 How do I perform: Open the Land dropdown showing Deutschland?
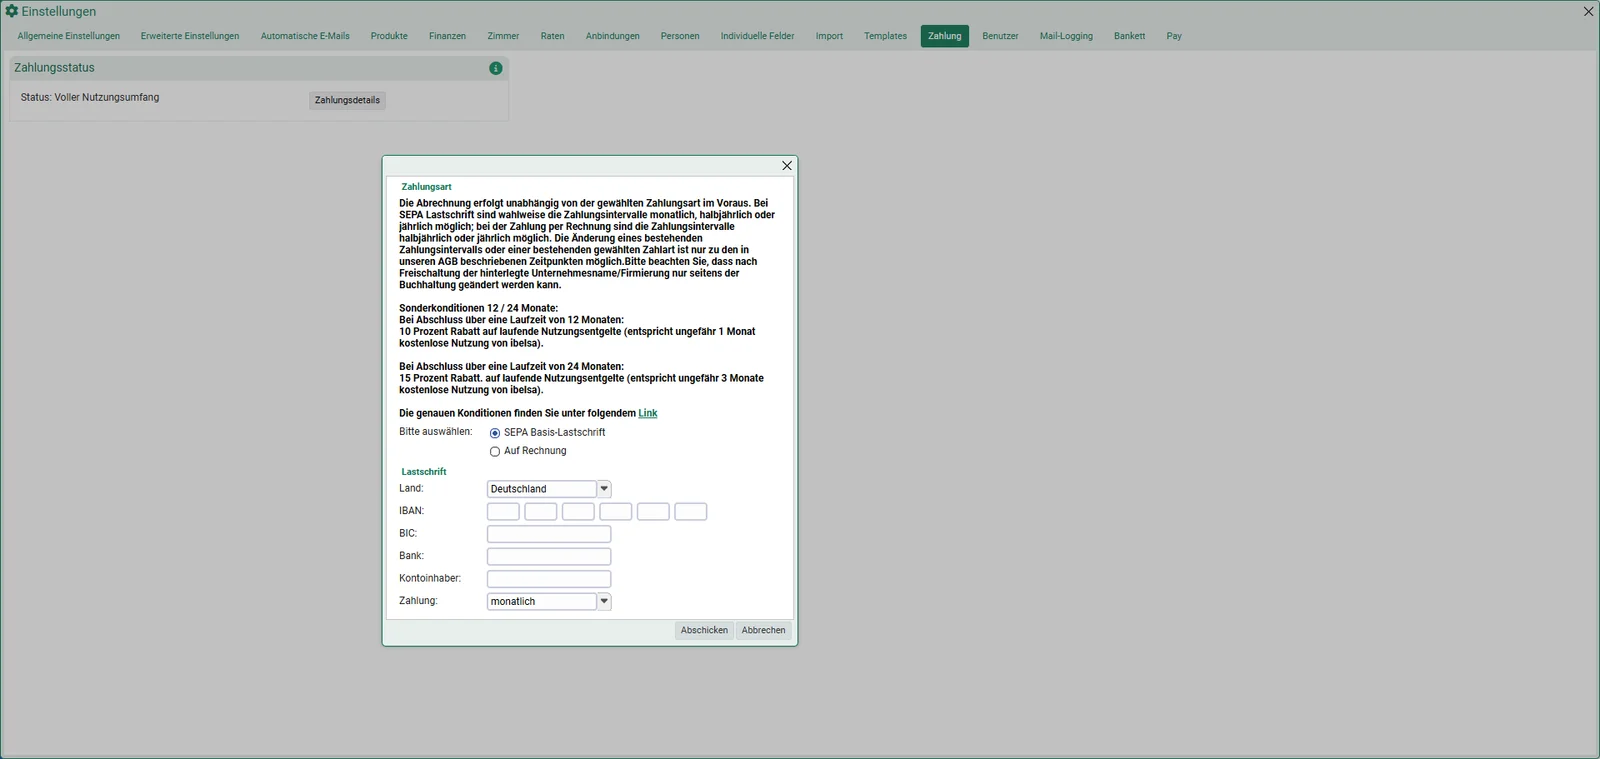pyautogui.click(x=604, y=489)
